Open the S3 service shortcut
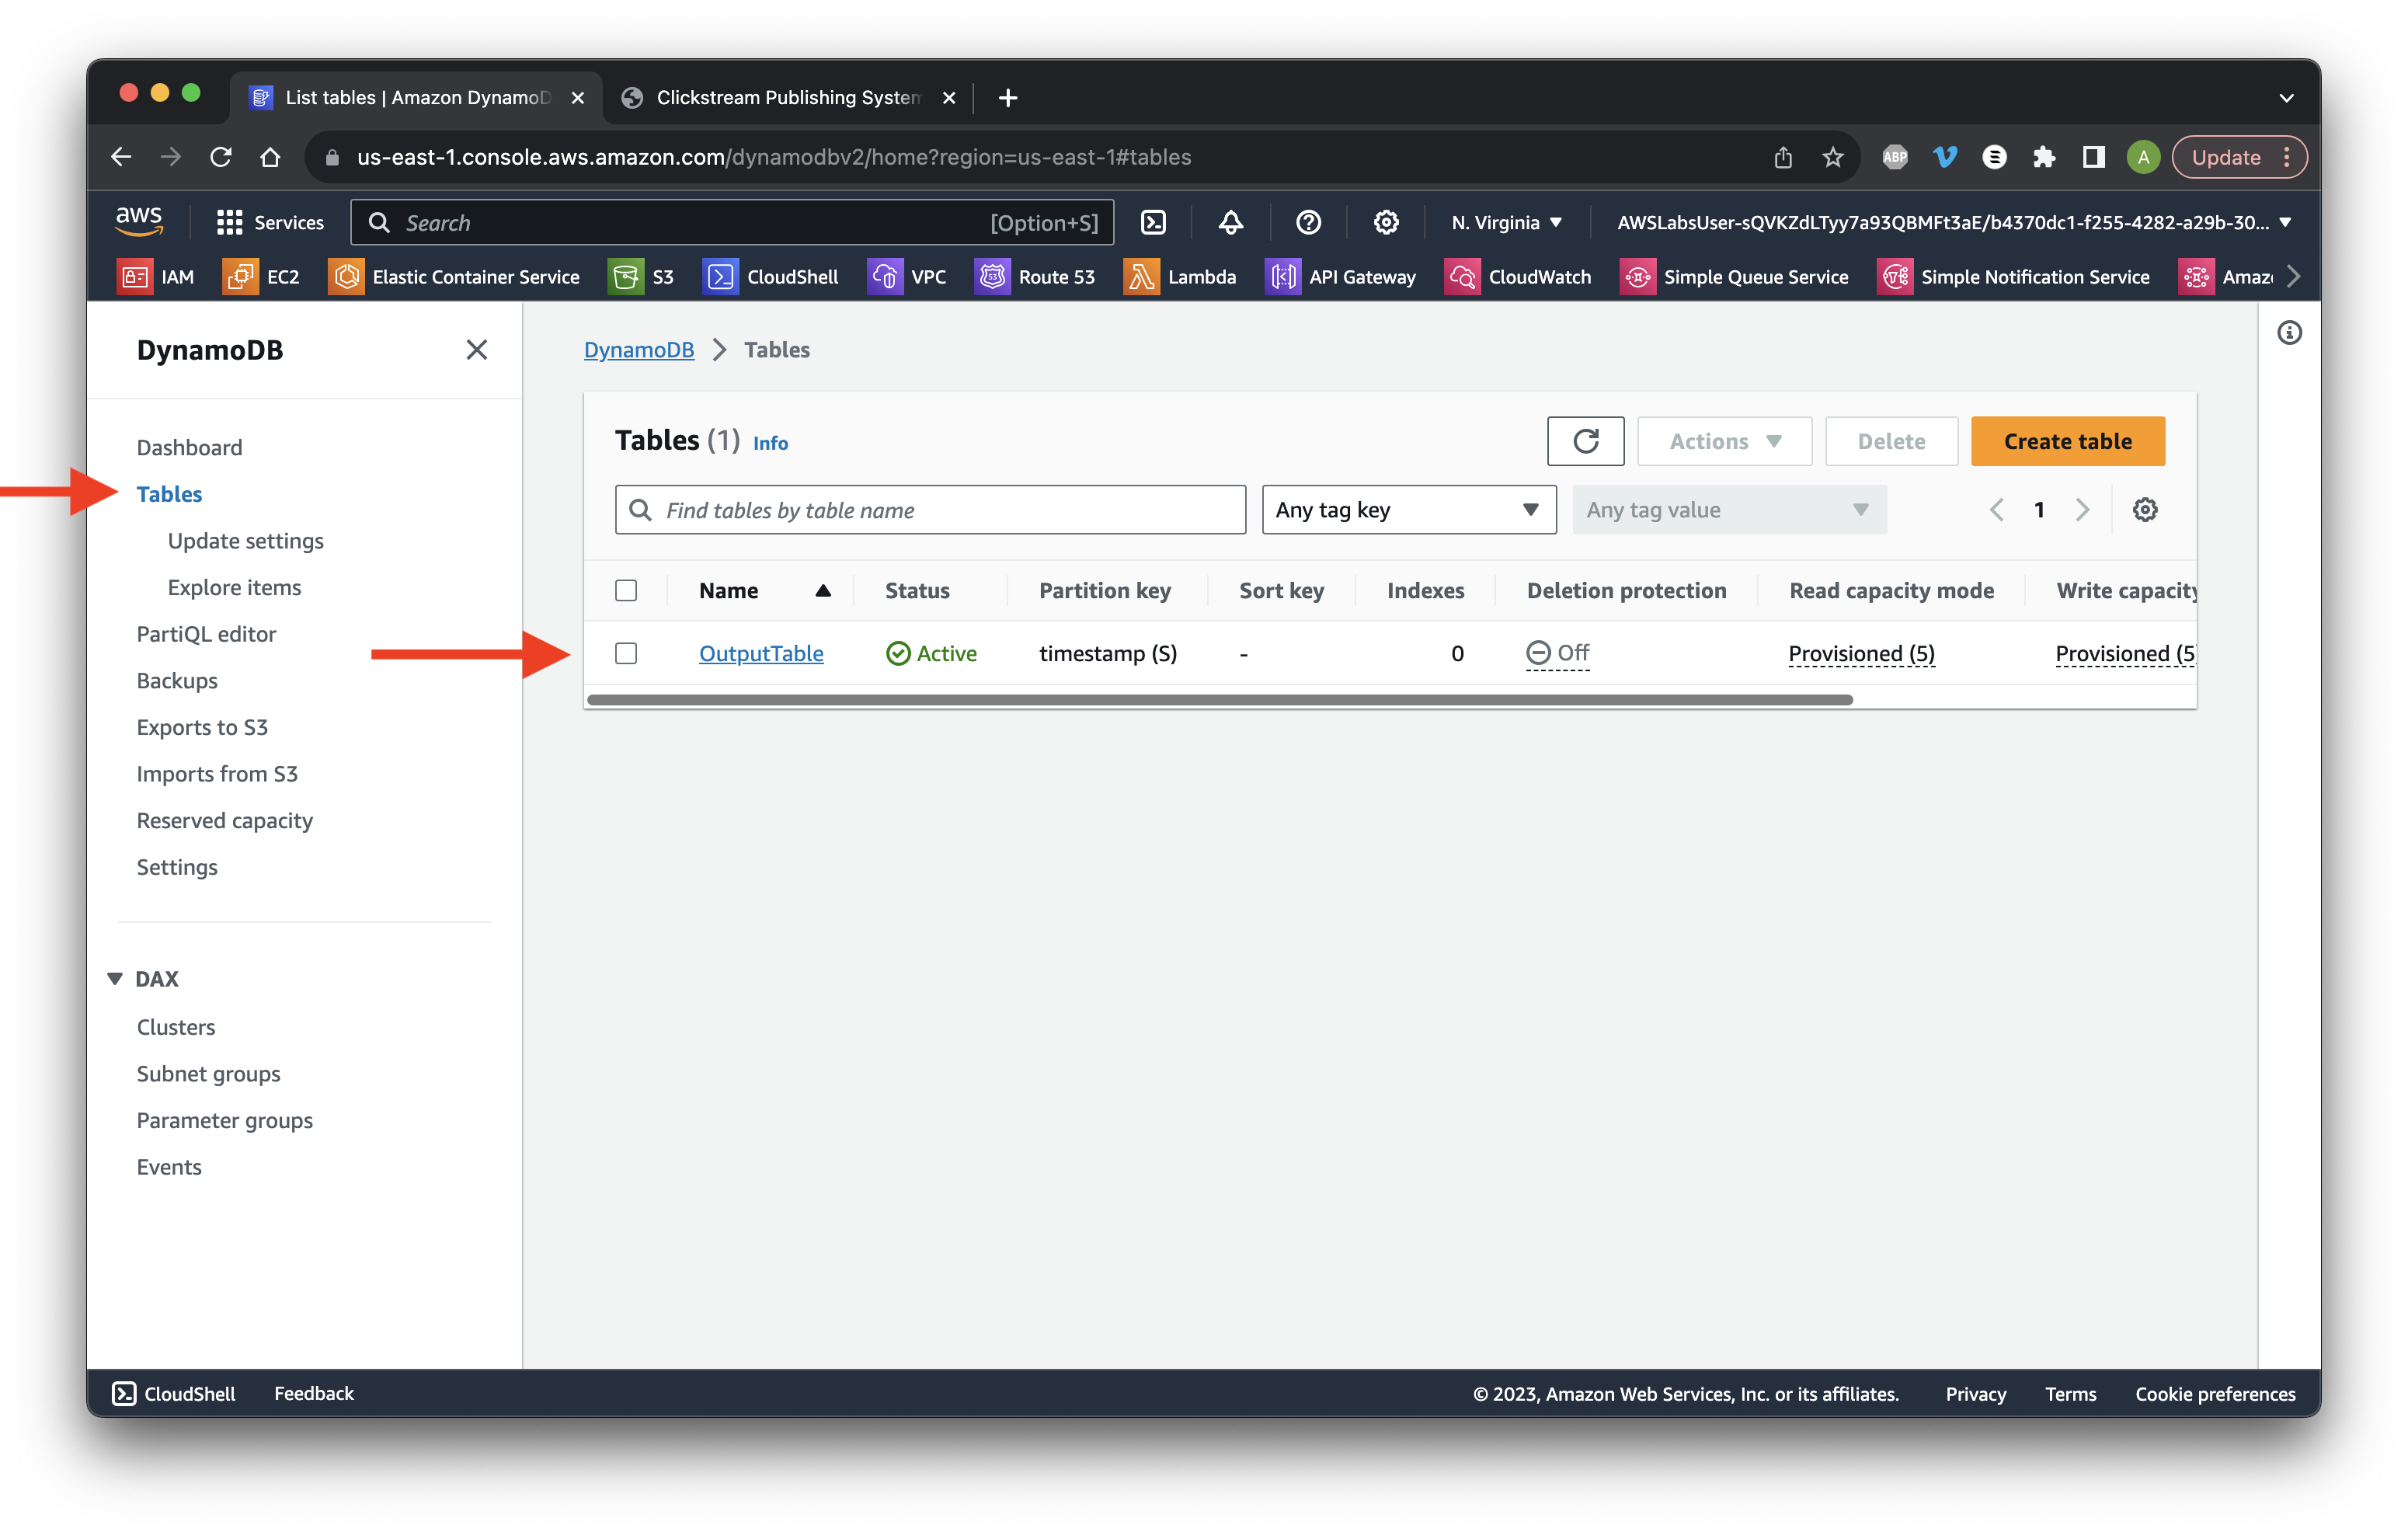 pyautogui.click(x=642, y=277)
